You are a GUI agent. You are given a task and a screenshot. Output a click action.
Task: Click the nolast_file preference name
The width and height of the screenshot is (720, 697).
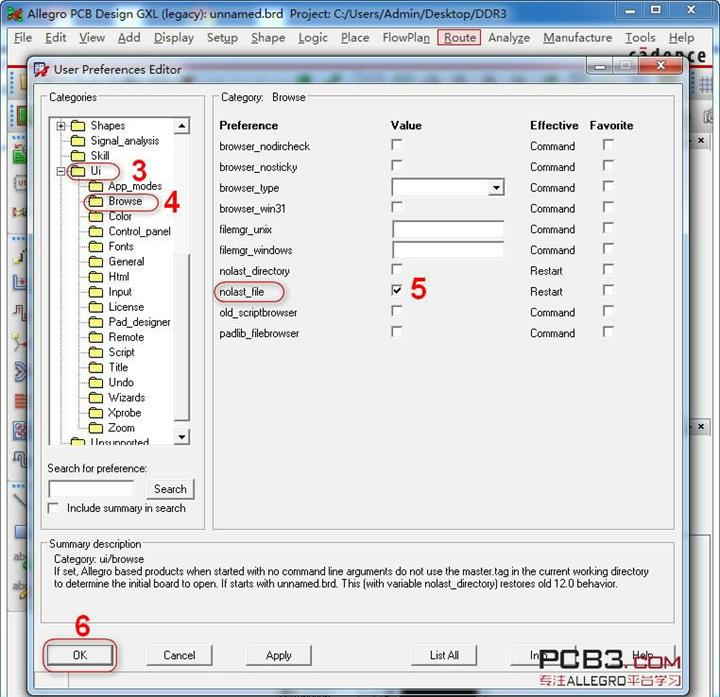pos(242,292)
